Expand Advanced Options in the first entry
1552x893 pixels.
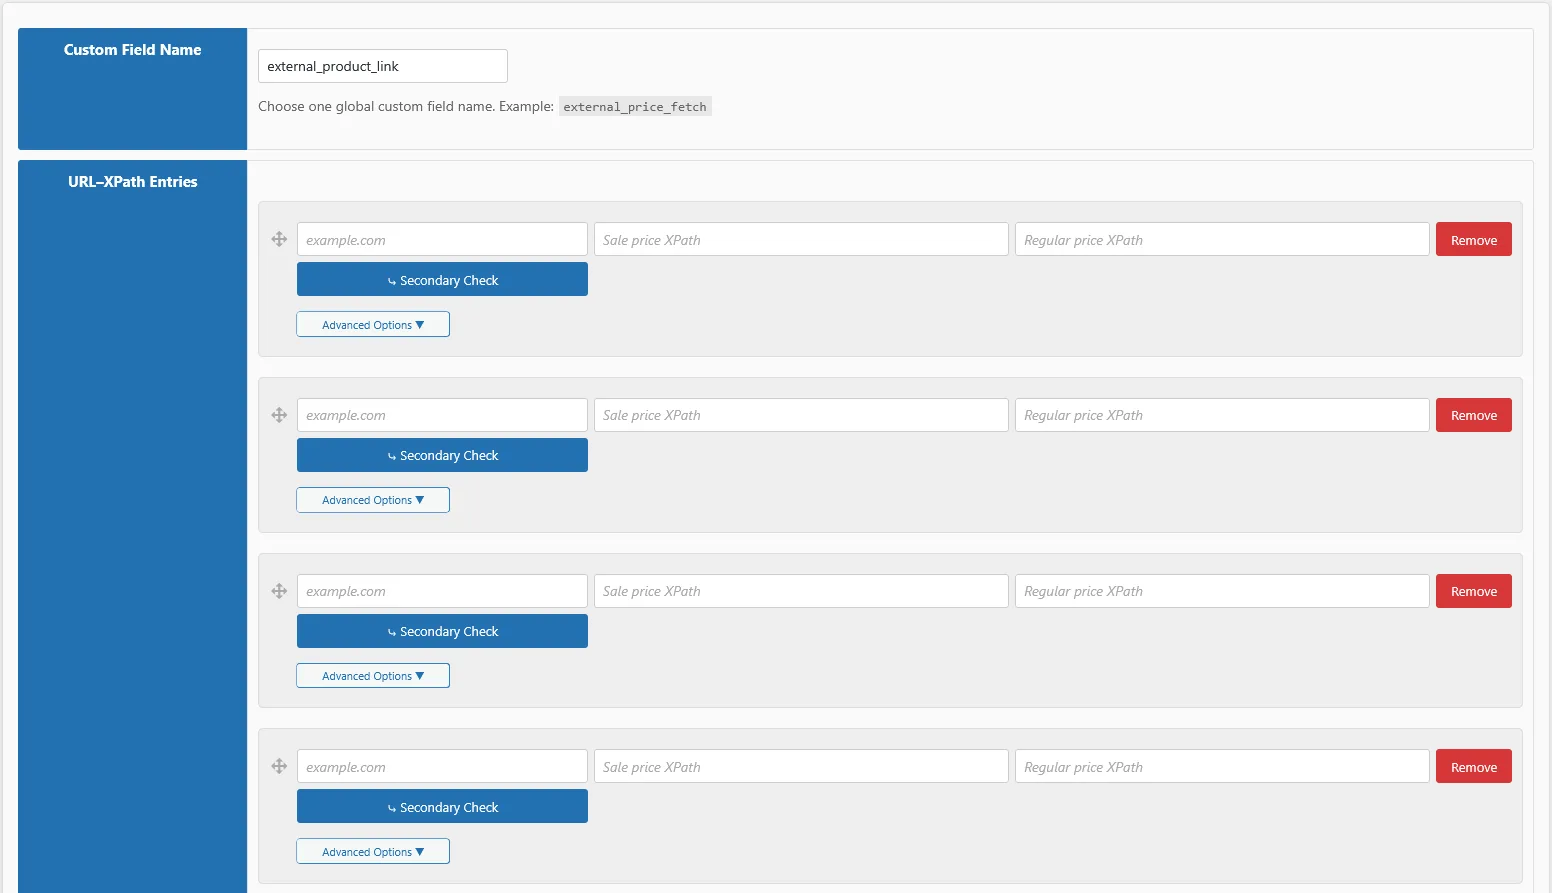(373, 324)
